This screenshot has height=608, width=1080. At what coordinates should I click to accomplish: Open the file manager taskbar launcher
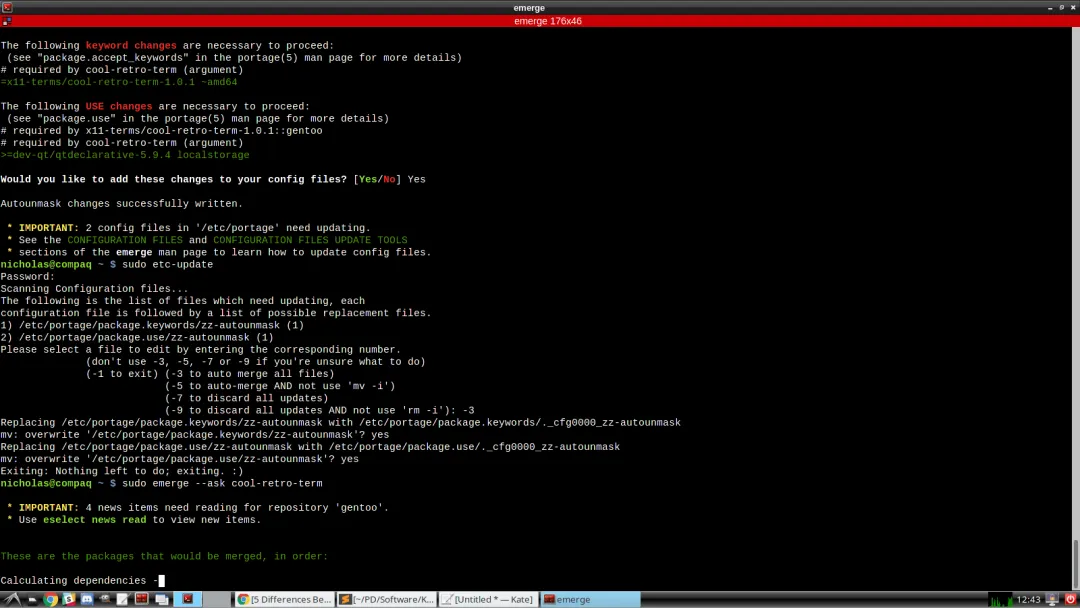click(32, 600)
